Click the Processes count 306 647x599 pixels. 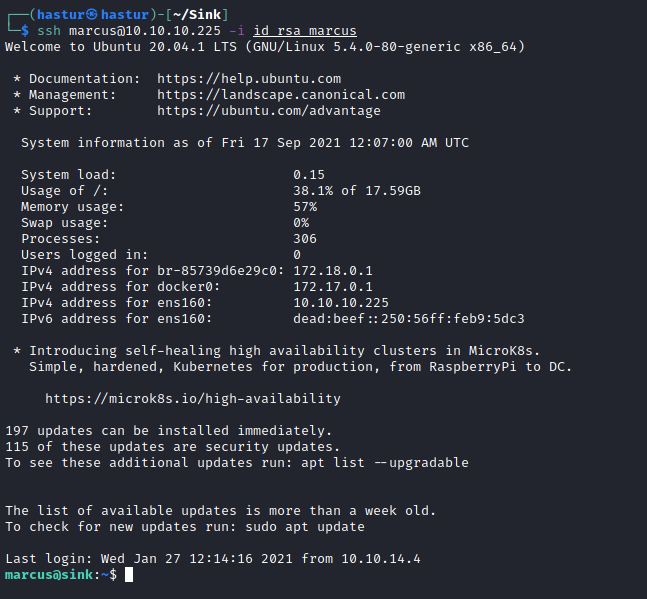coord(305,239)
